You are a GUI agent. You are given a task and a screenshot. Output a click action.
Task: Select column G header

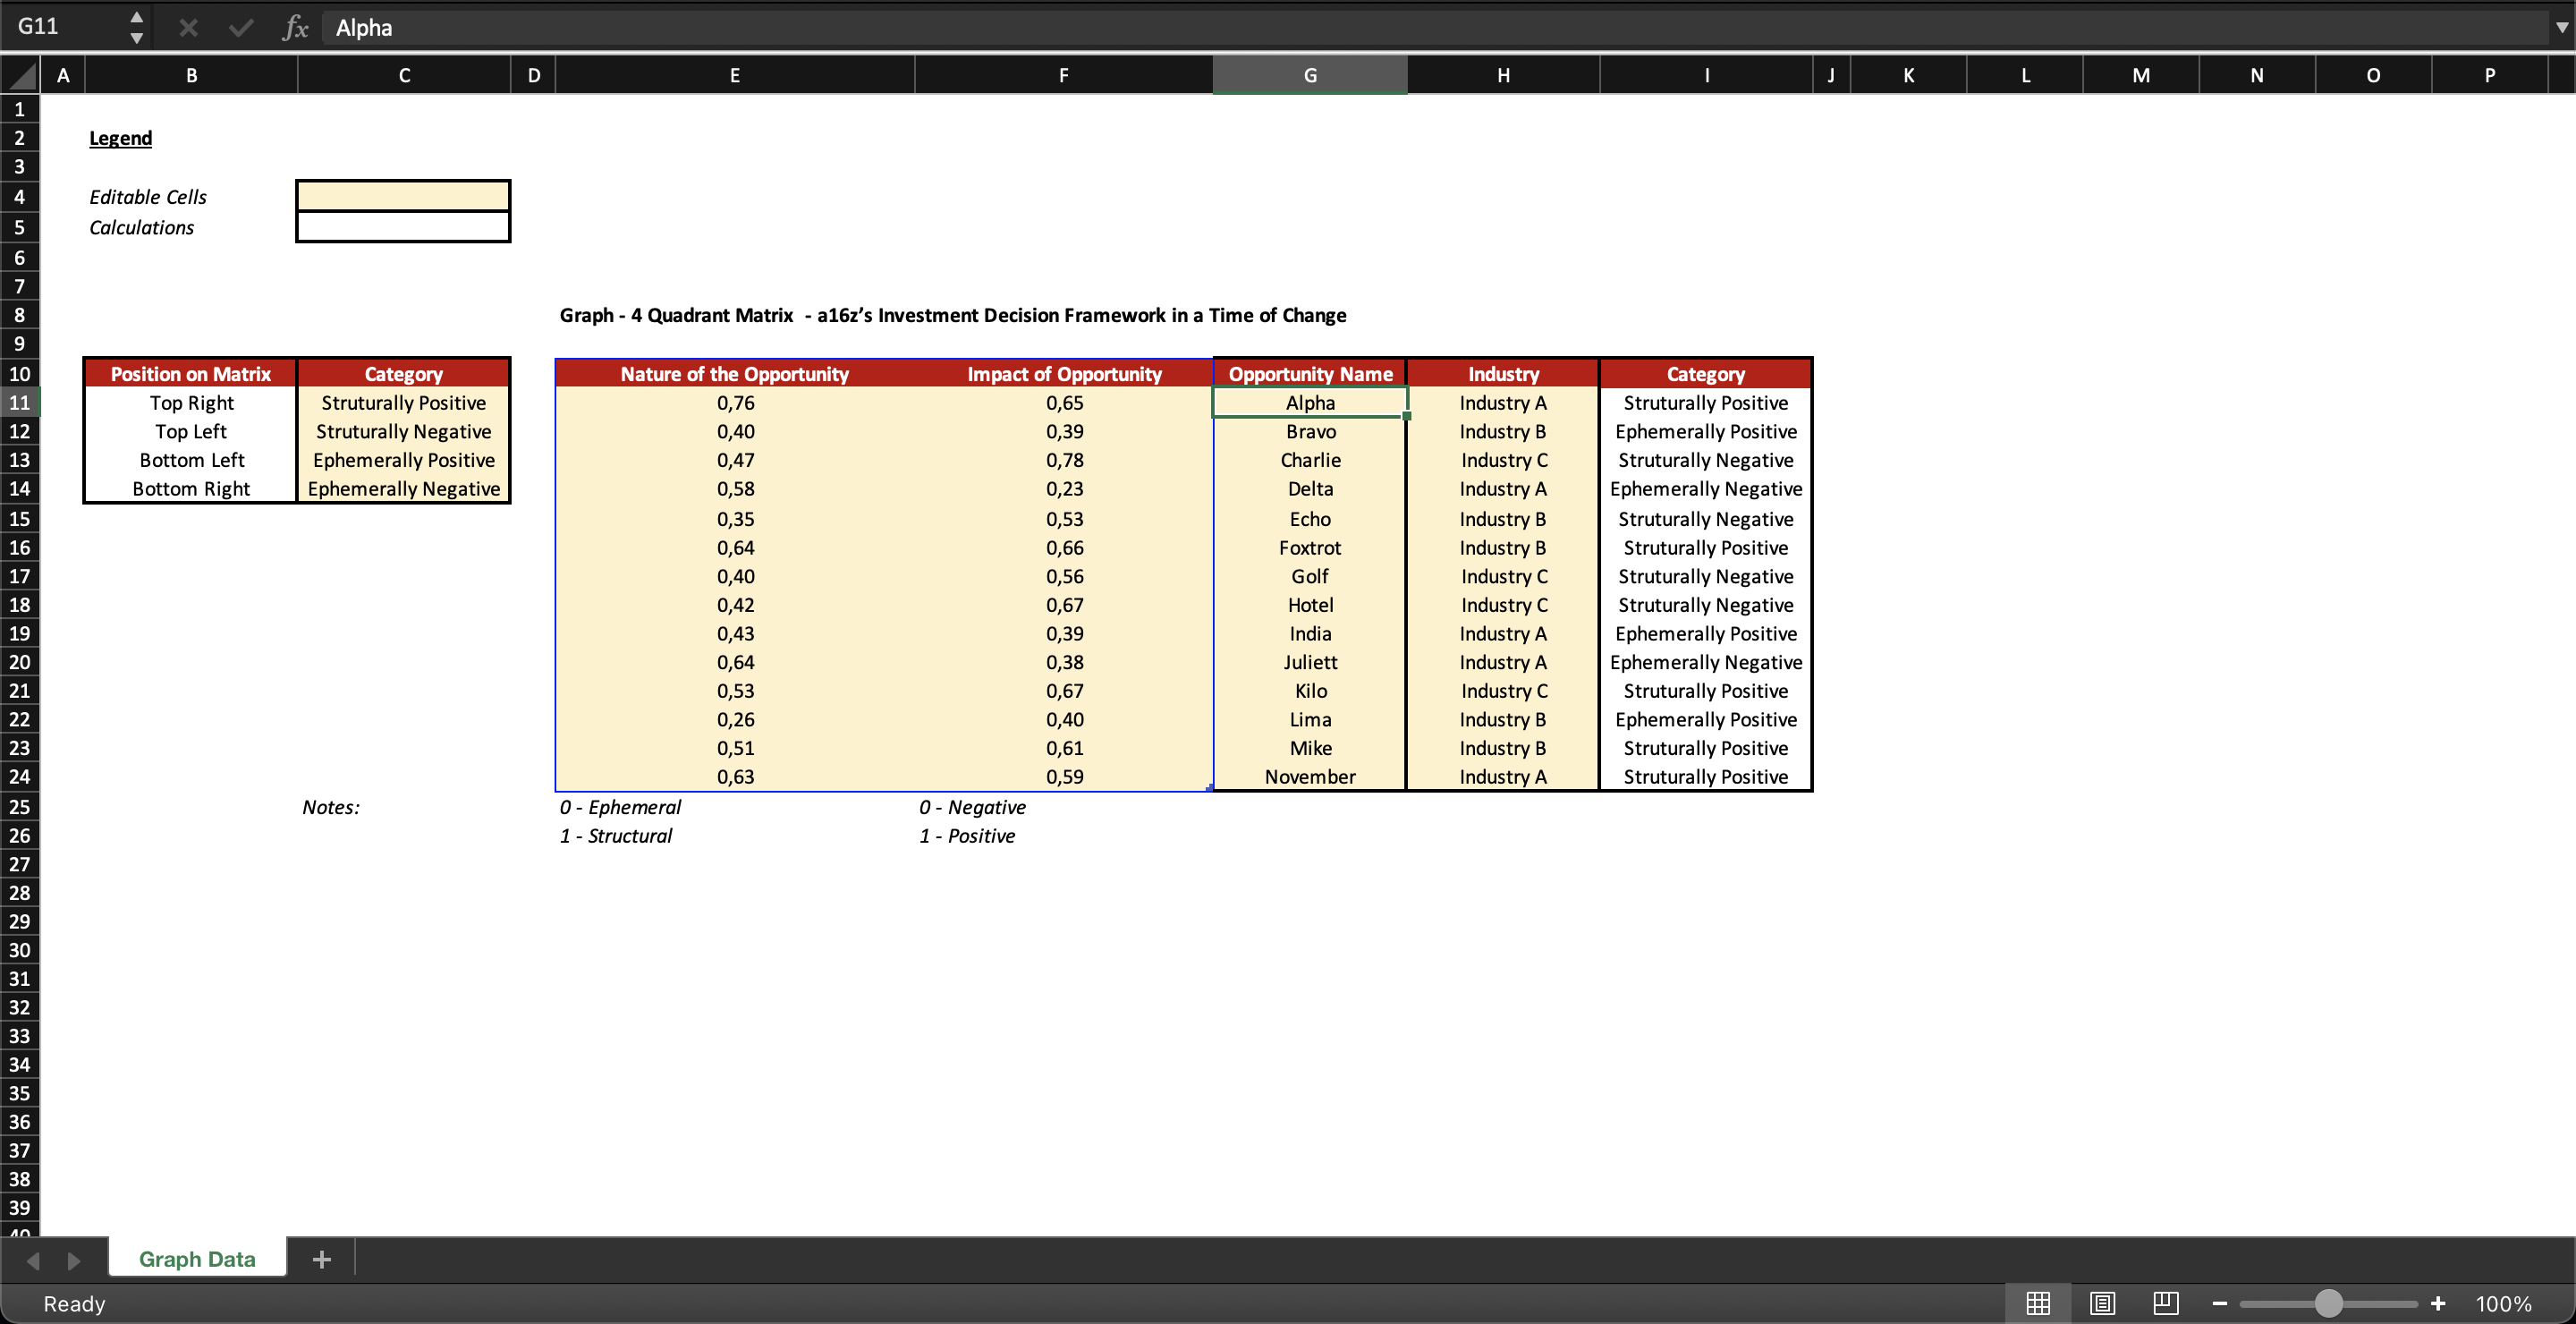(1310, 75)
